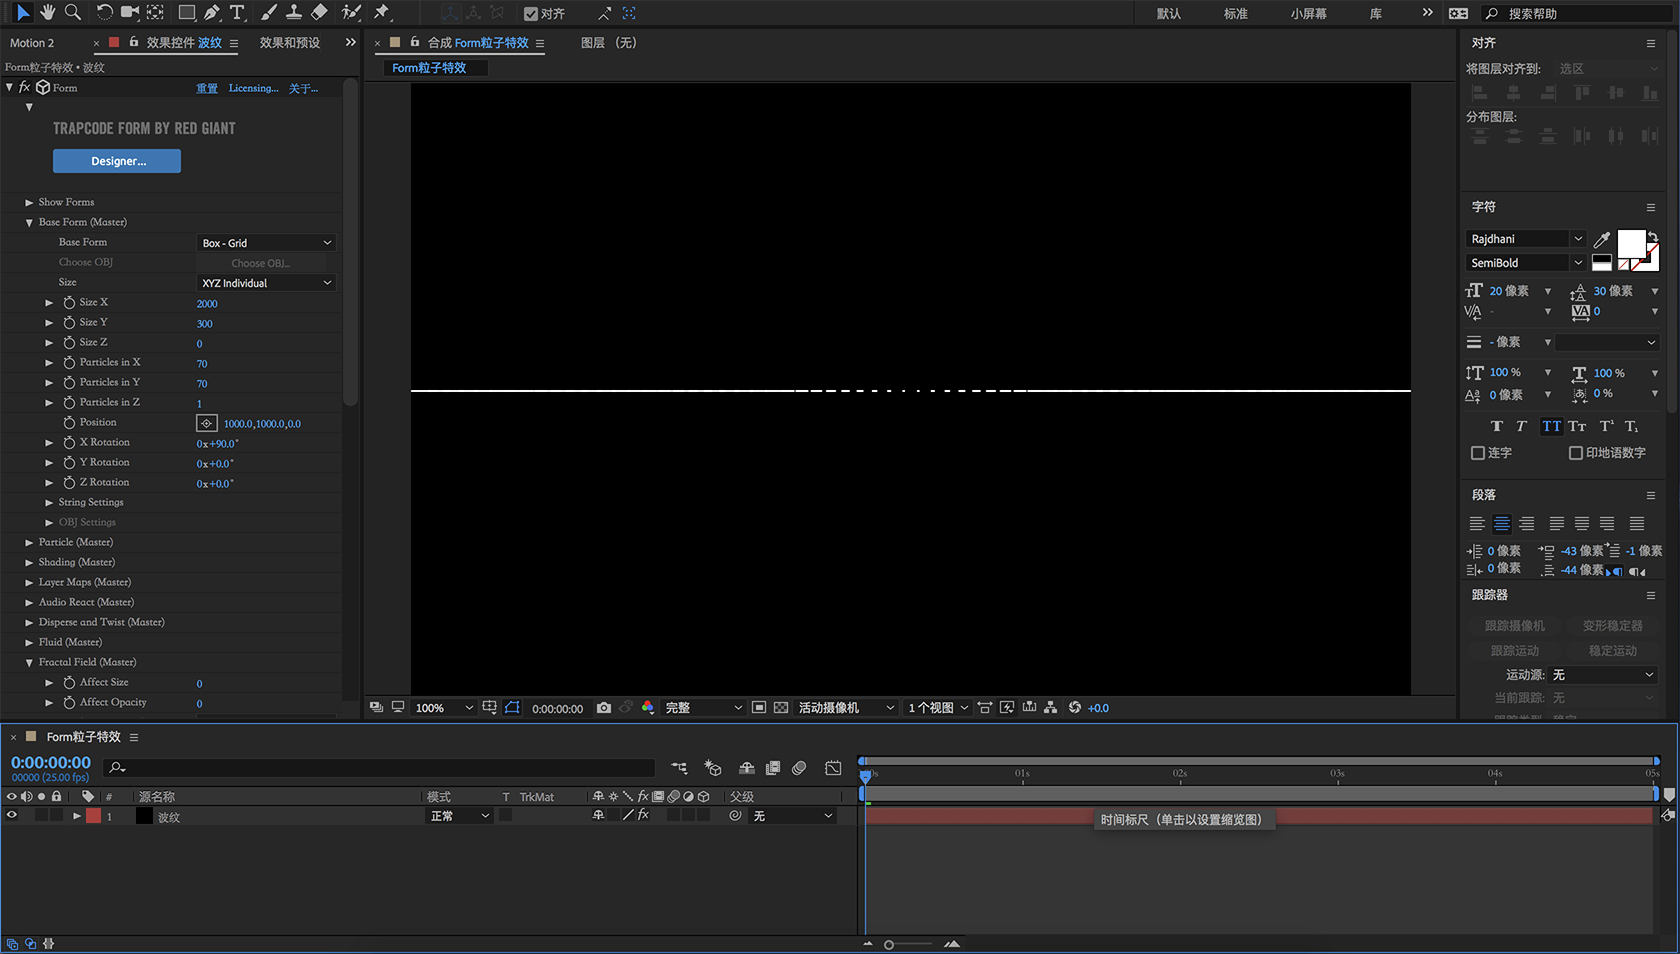Click the Size X stopwatch icon
The image size is (1680, 954).
[x=69, y=302]
